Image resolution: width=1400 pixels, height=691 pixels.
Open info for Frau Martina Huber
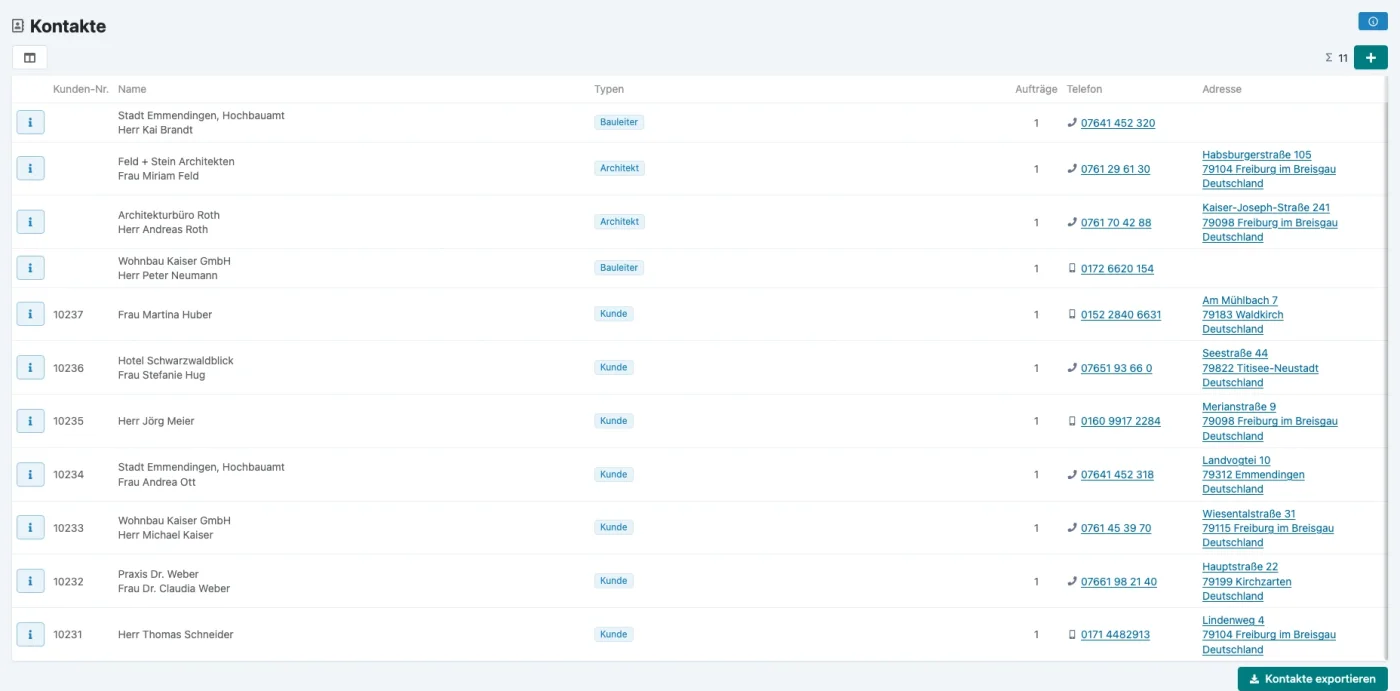click(30, 314)
